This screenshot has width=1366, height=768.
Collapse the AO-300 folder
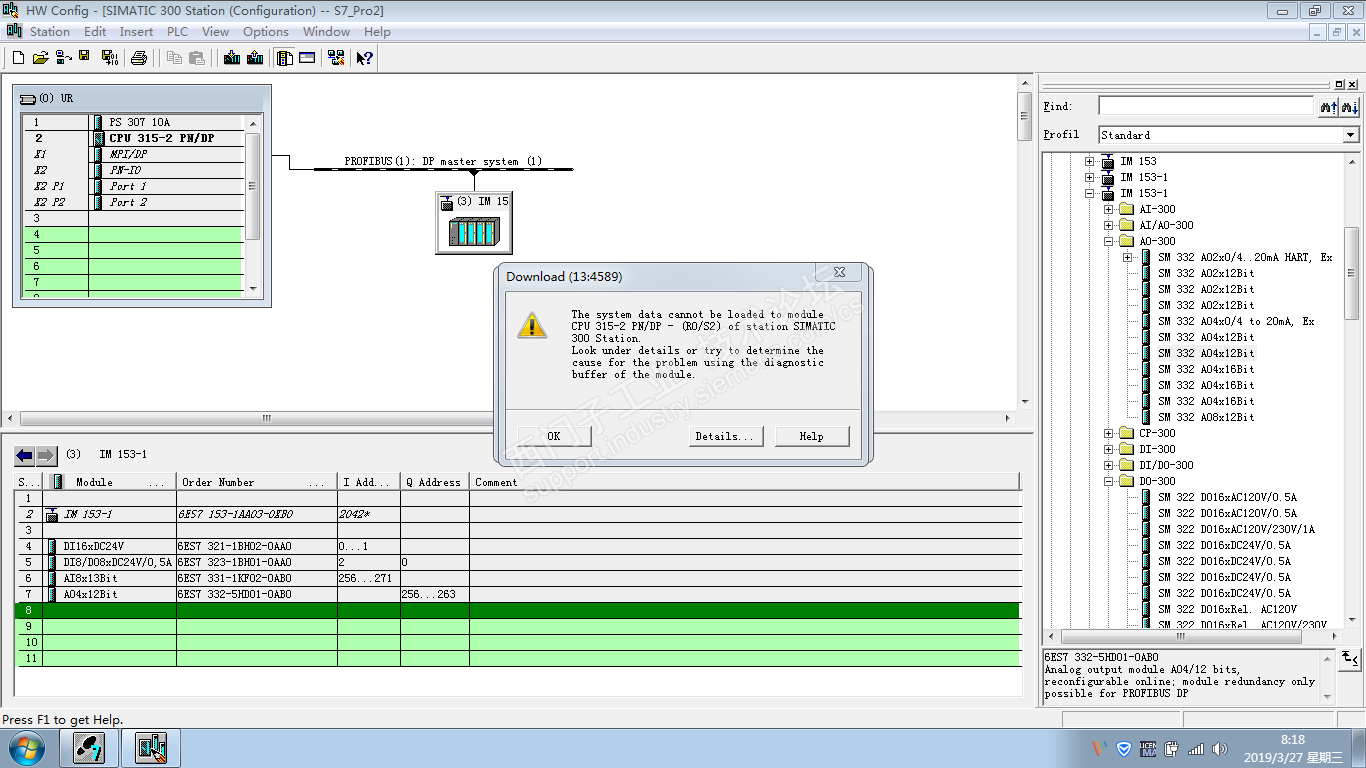[x=1108, y=241]
